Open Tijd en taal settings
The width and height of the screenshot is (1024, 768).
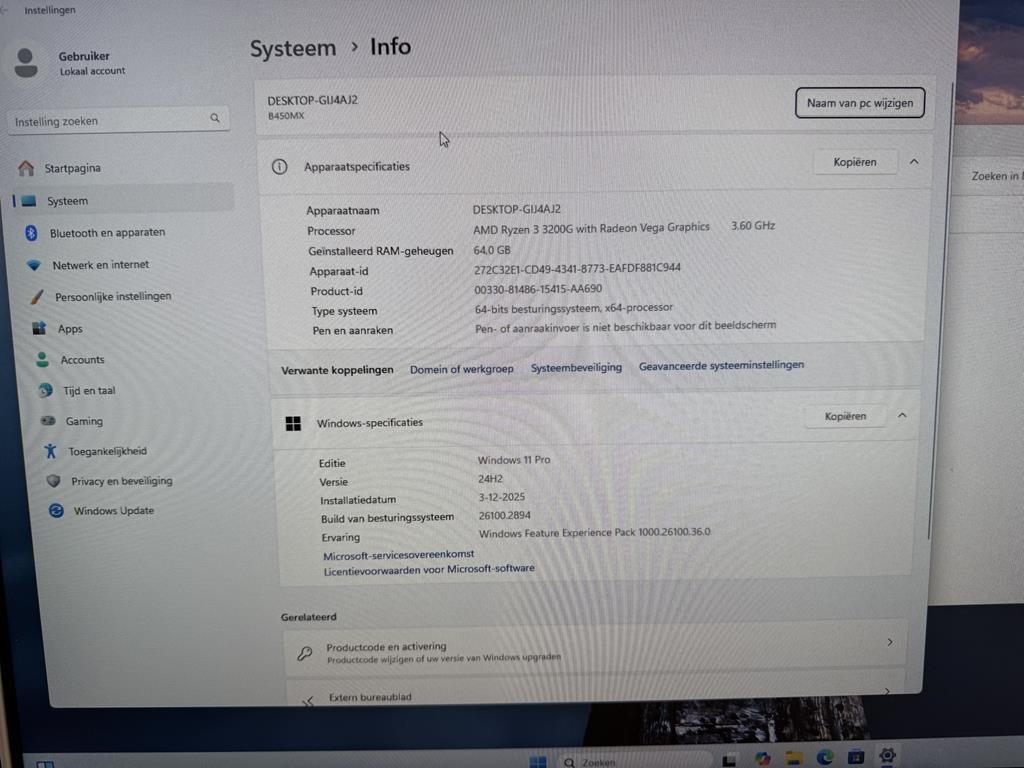(x=89, y=391)
